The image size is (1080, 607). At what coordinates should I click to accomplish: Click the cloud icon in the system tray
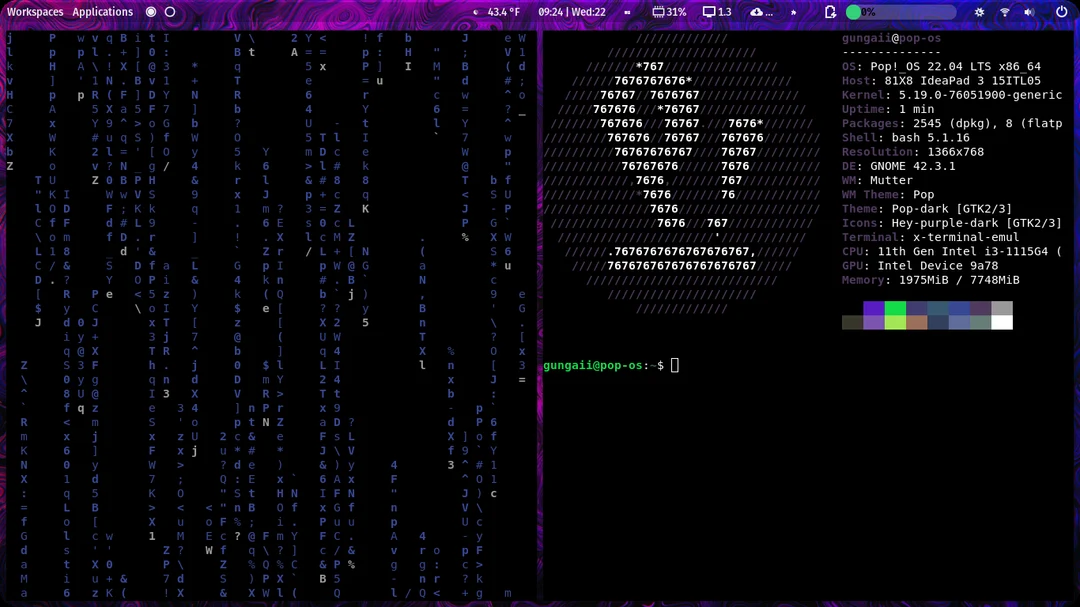(756, 12)
